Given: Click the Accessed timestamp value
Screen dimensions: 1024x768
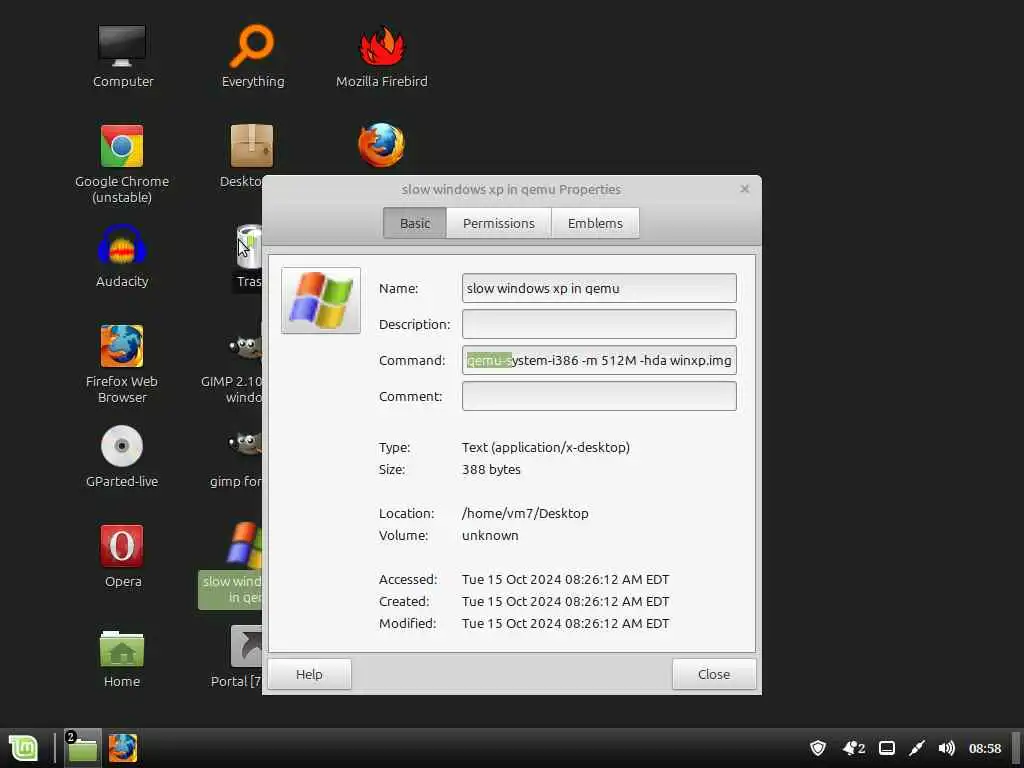Looking at the screenshot, I should [x=565, y=579].
